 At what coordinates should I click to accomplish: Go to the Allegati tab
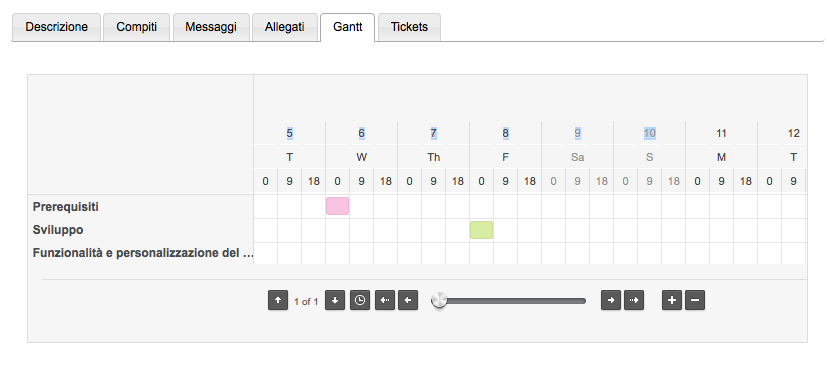(x=285, y=27)
